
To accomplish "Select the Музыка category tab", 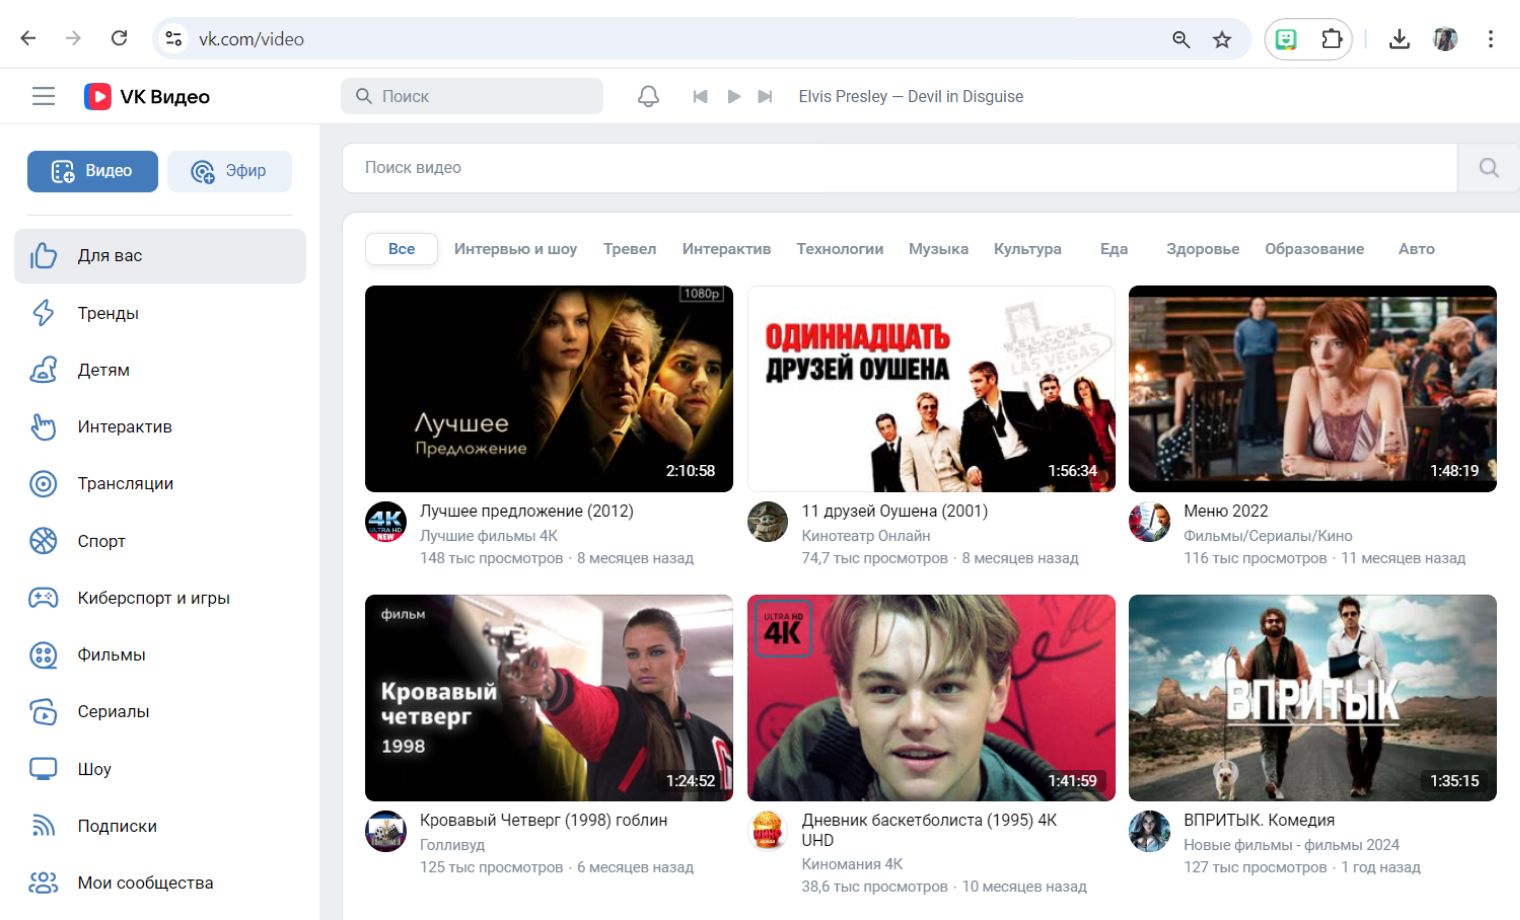I will tap(938, 249).
